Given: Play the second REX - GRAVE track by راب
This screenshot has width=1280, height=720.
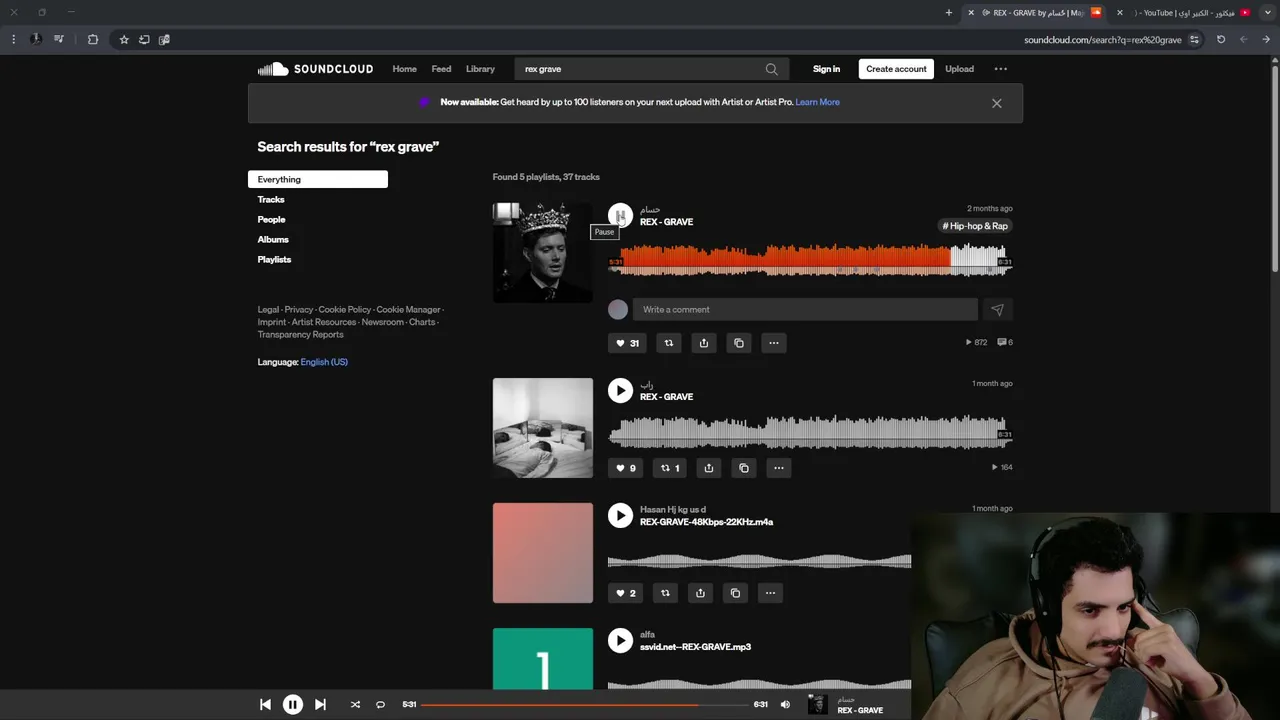Looking at the screenshot, I should tap(620, 390).
